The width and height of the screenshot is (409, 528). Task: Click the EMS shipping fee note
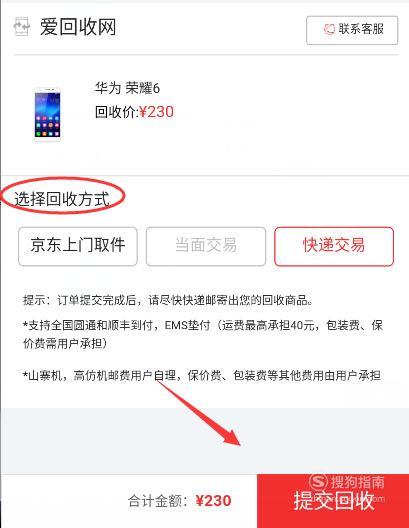click(x=203, y=334)
